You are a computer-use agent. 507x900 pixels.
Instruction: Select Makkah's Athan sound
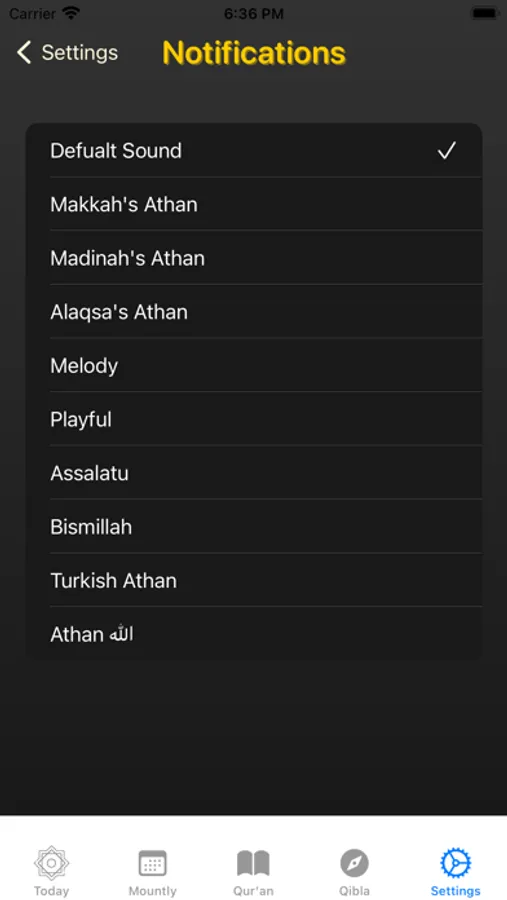[x=253, y=204]
